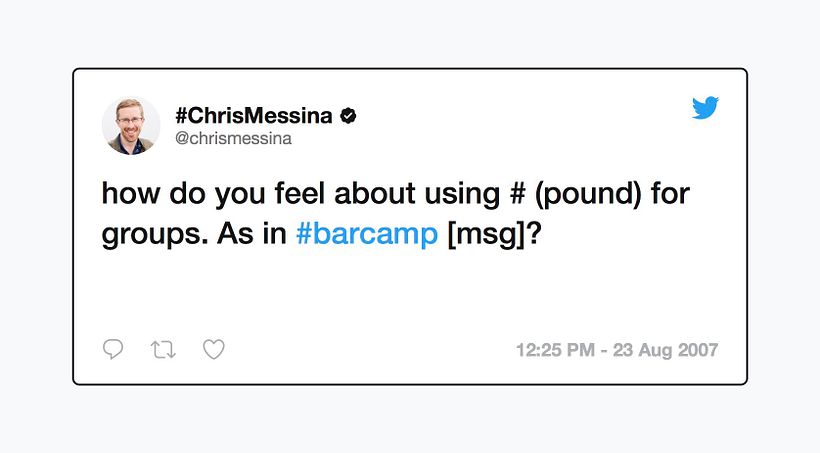Visit the @chrismessina handle
820x453 pixels.
[233, 139]
